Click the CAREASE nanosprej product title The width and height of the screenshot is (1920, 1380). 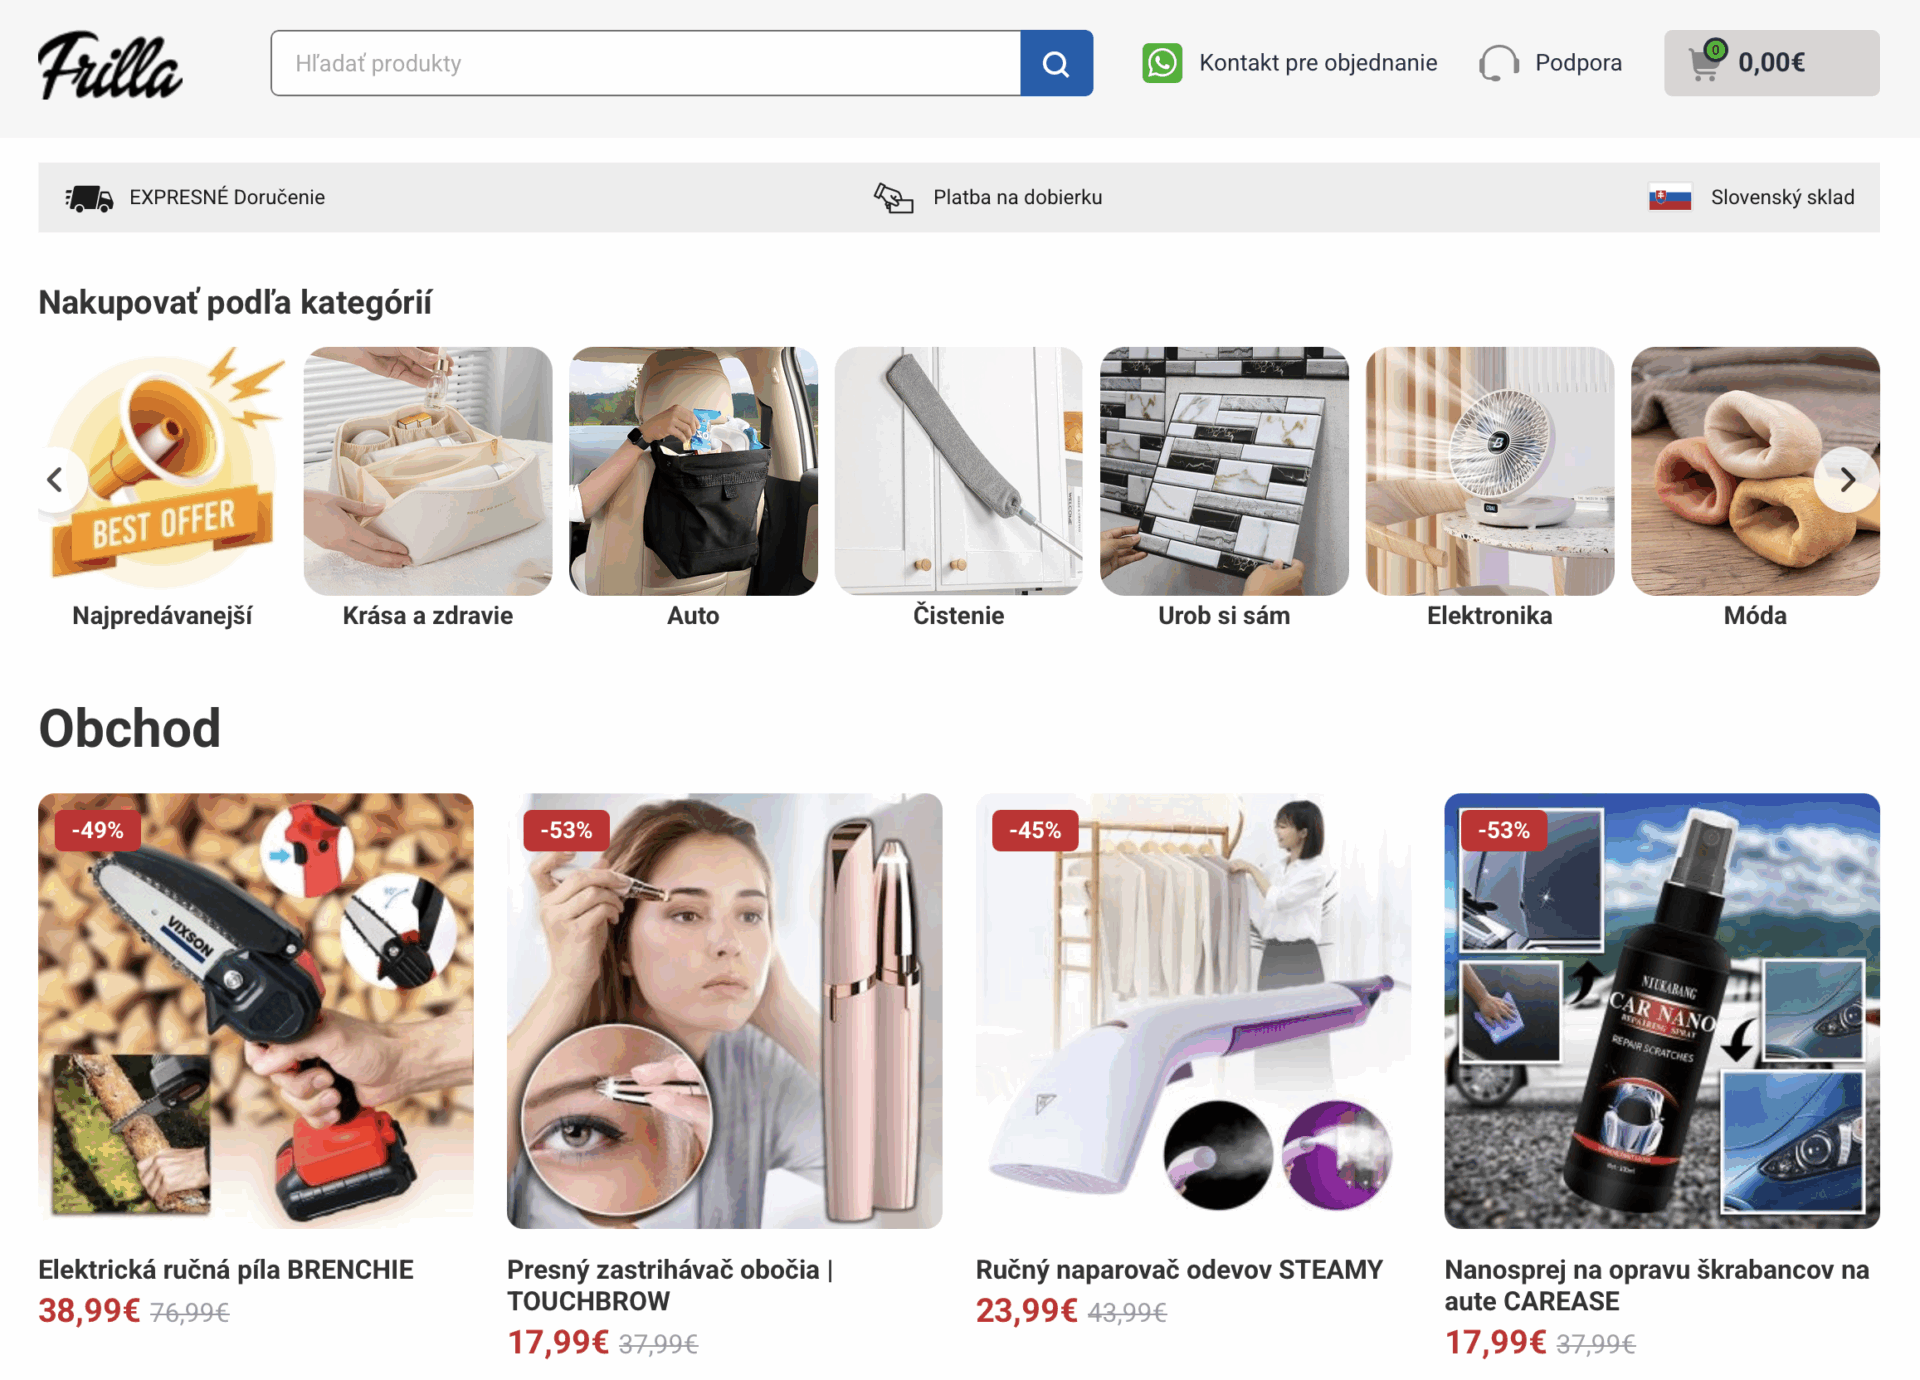(1657, 1285)
